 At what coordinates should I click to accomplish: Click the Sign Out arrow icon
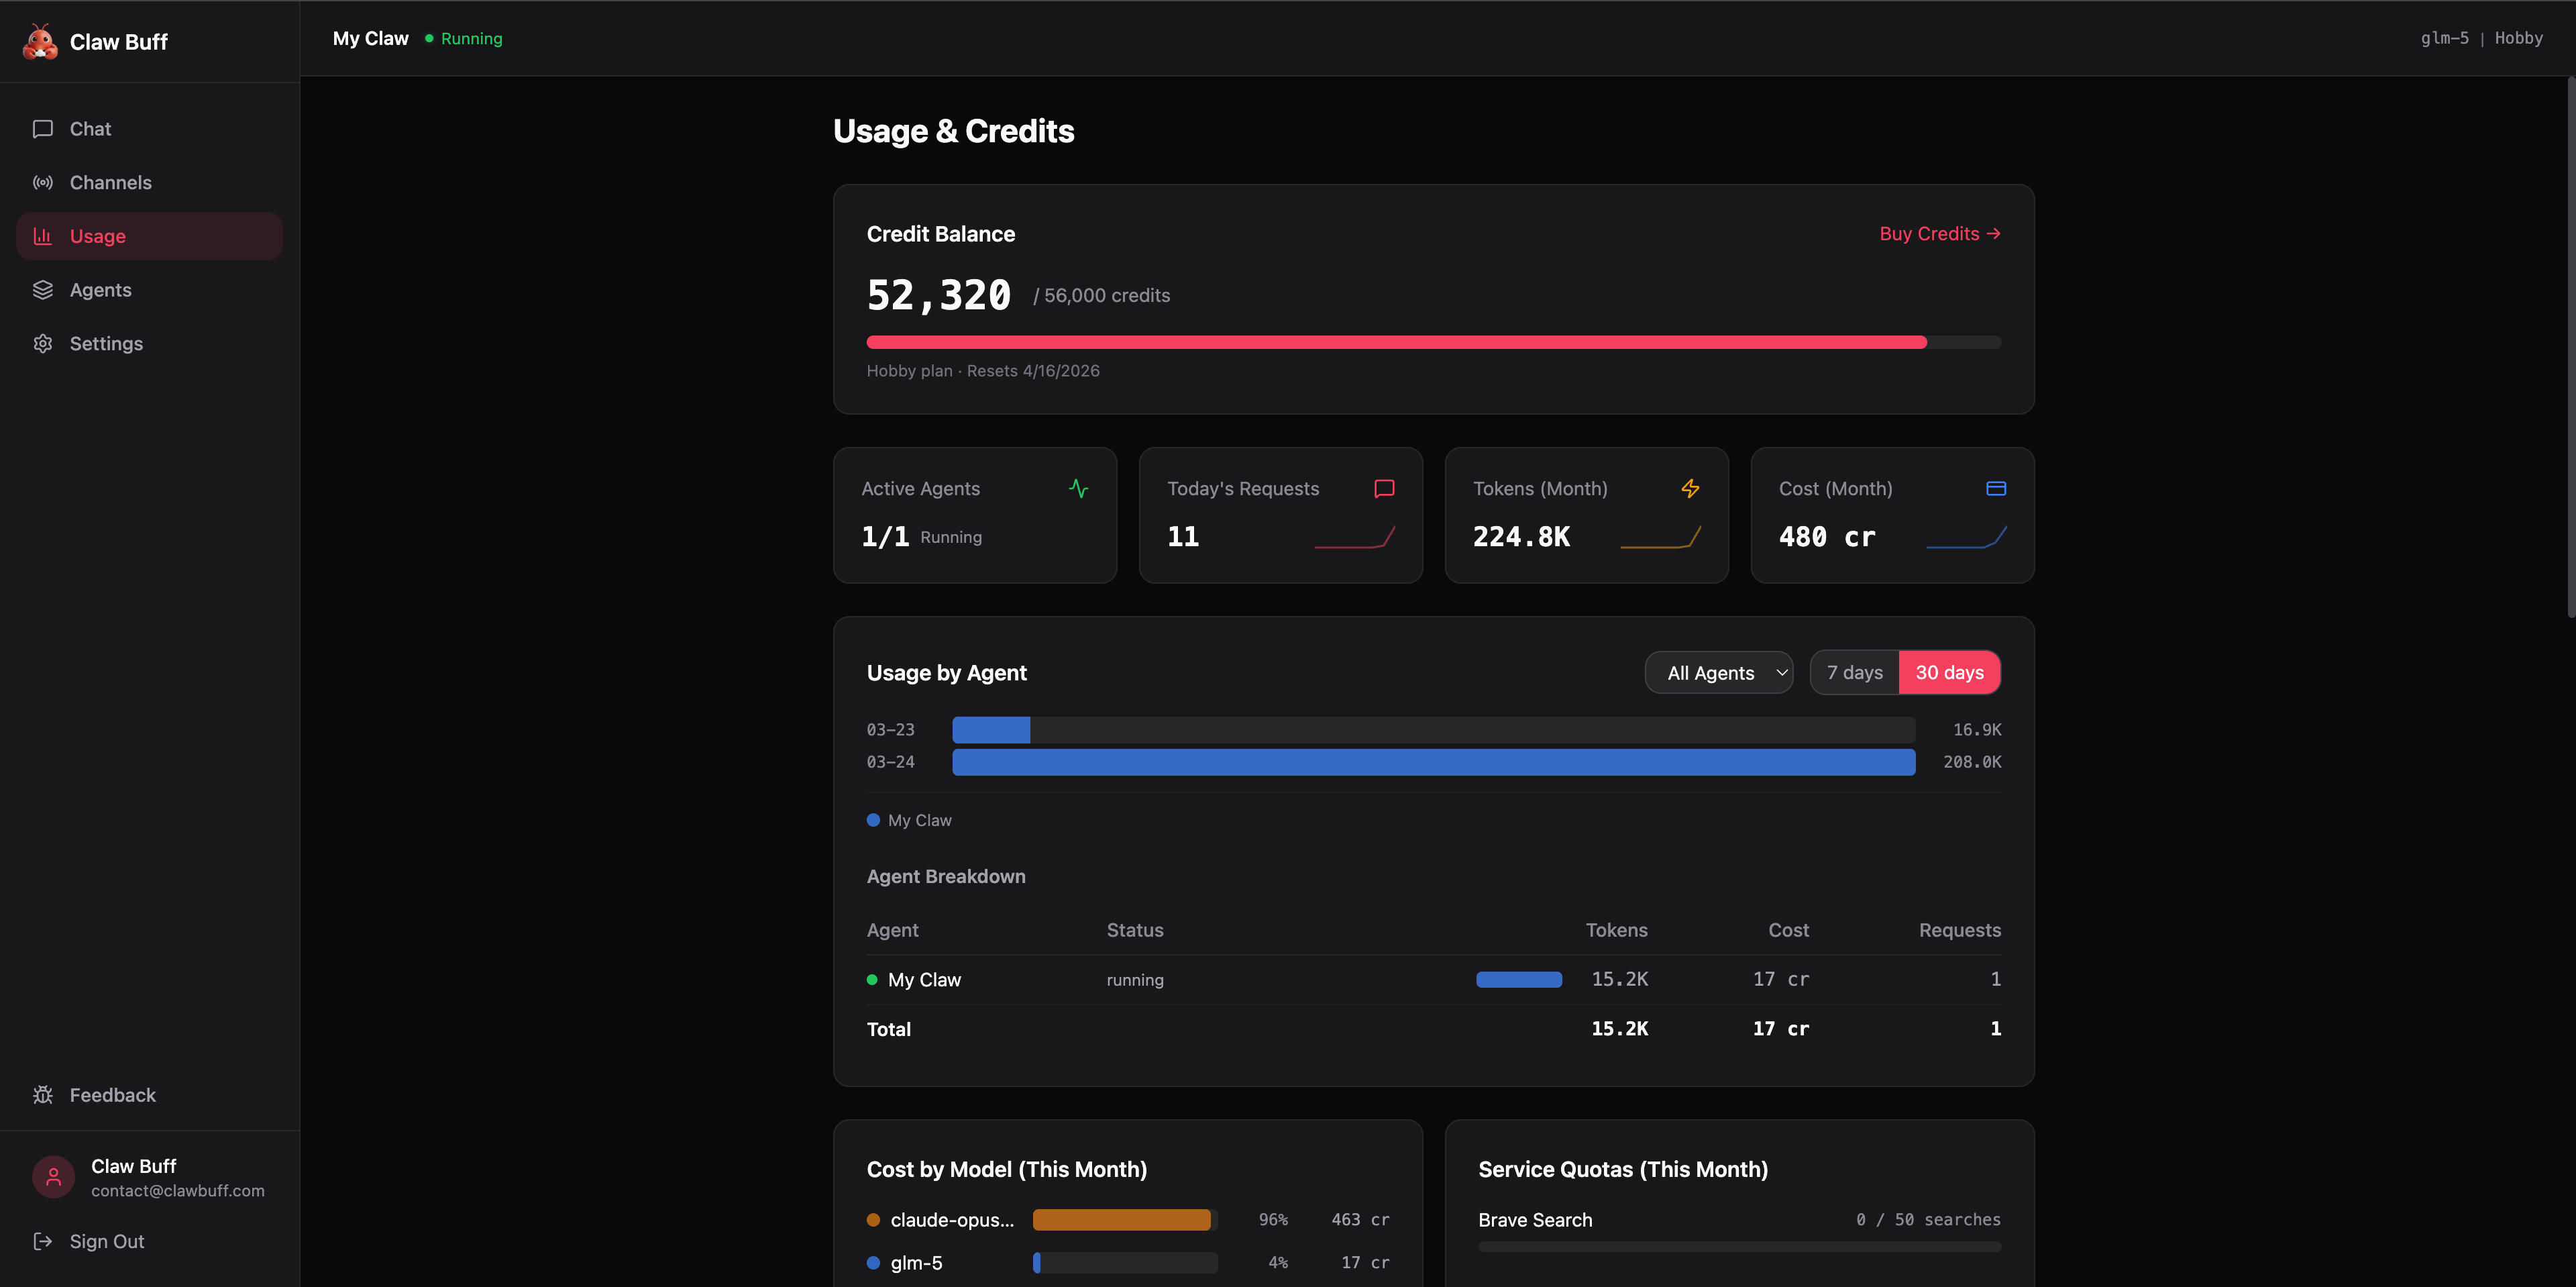pos(43,1241)
